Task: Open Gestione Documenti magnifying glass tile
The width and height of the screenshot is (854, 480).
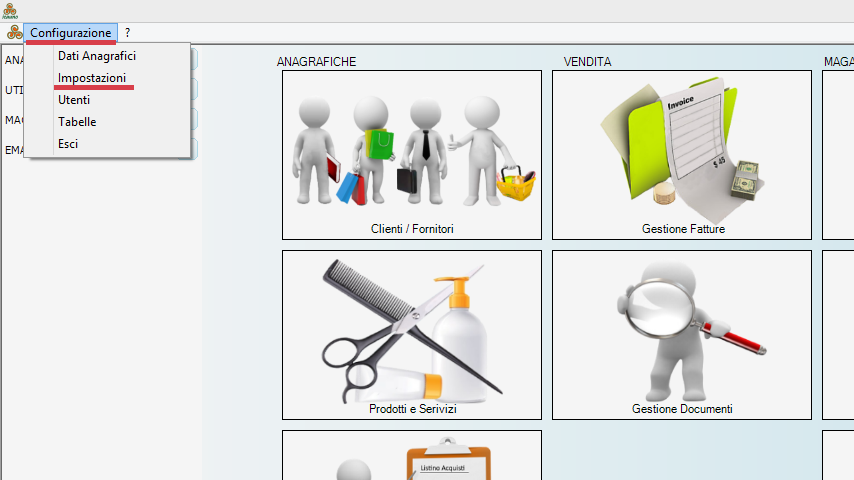Action: [681, 334]
